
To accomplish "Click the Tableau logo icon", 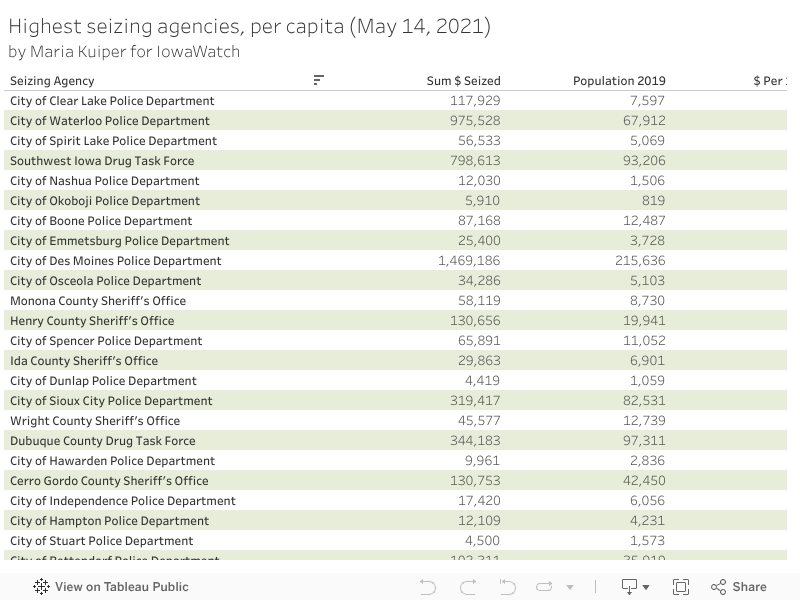I will pyautogui.click(x=42, y=587).
